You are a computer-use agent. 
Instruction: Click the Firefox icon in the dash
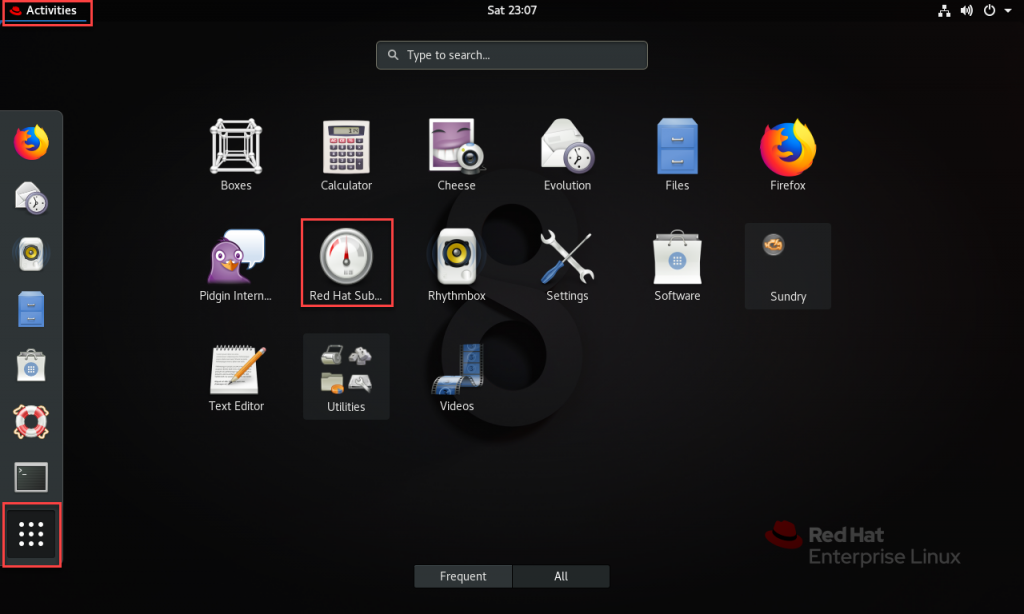point(31,142)
